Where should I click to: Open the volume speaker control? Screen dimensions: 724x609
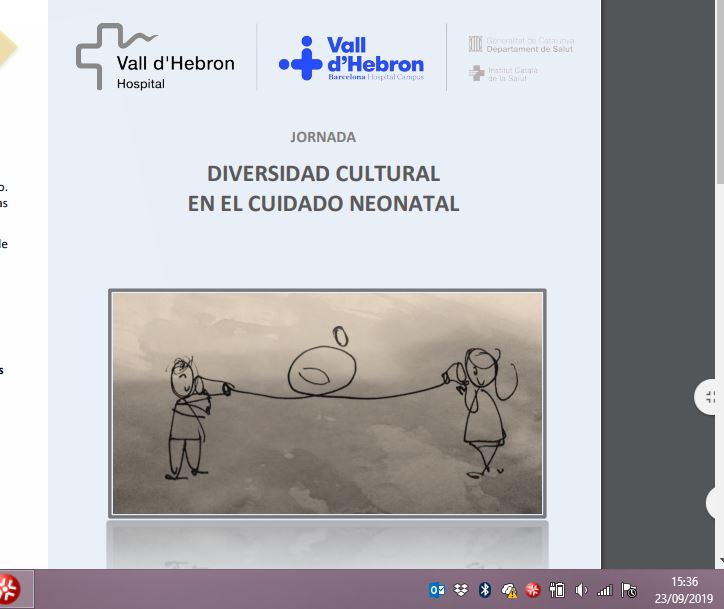coord(581,590)
